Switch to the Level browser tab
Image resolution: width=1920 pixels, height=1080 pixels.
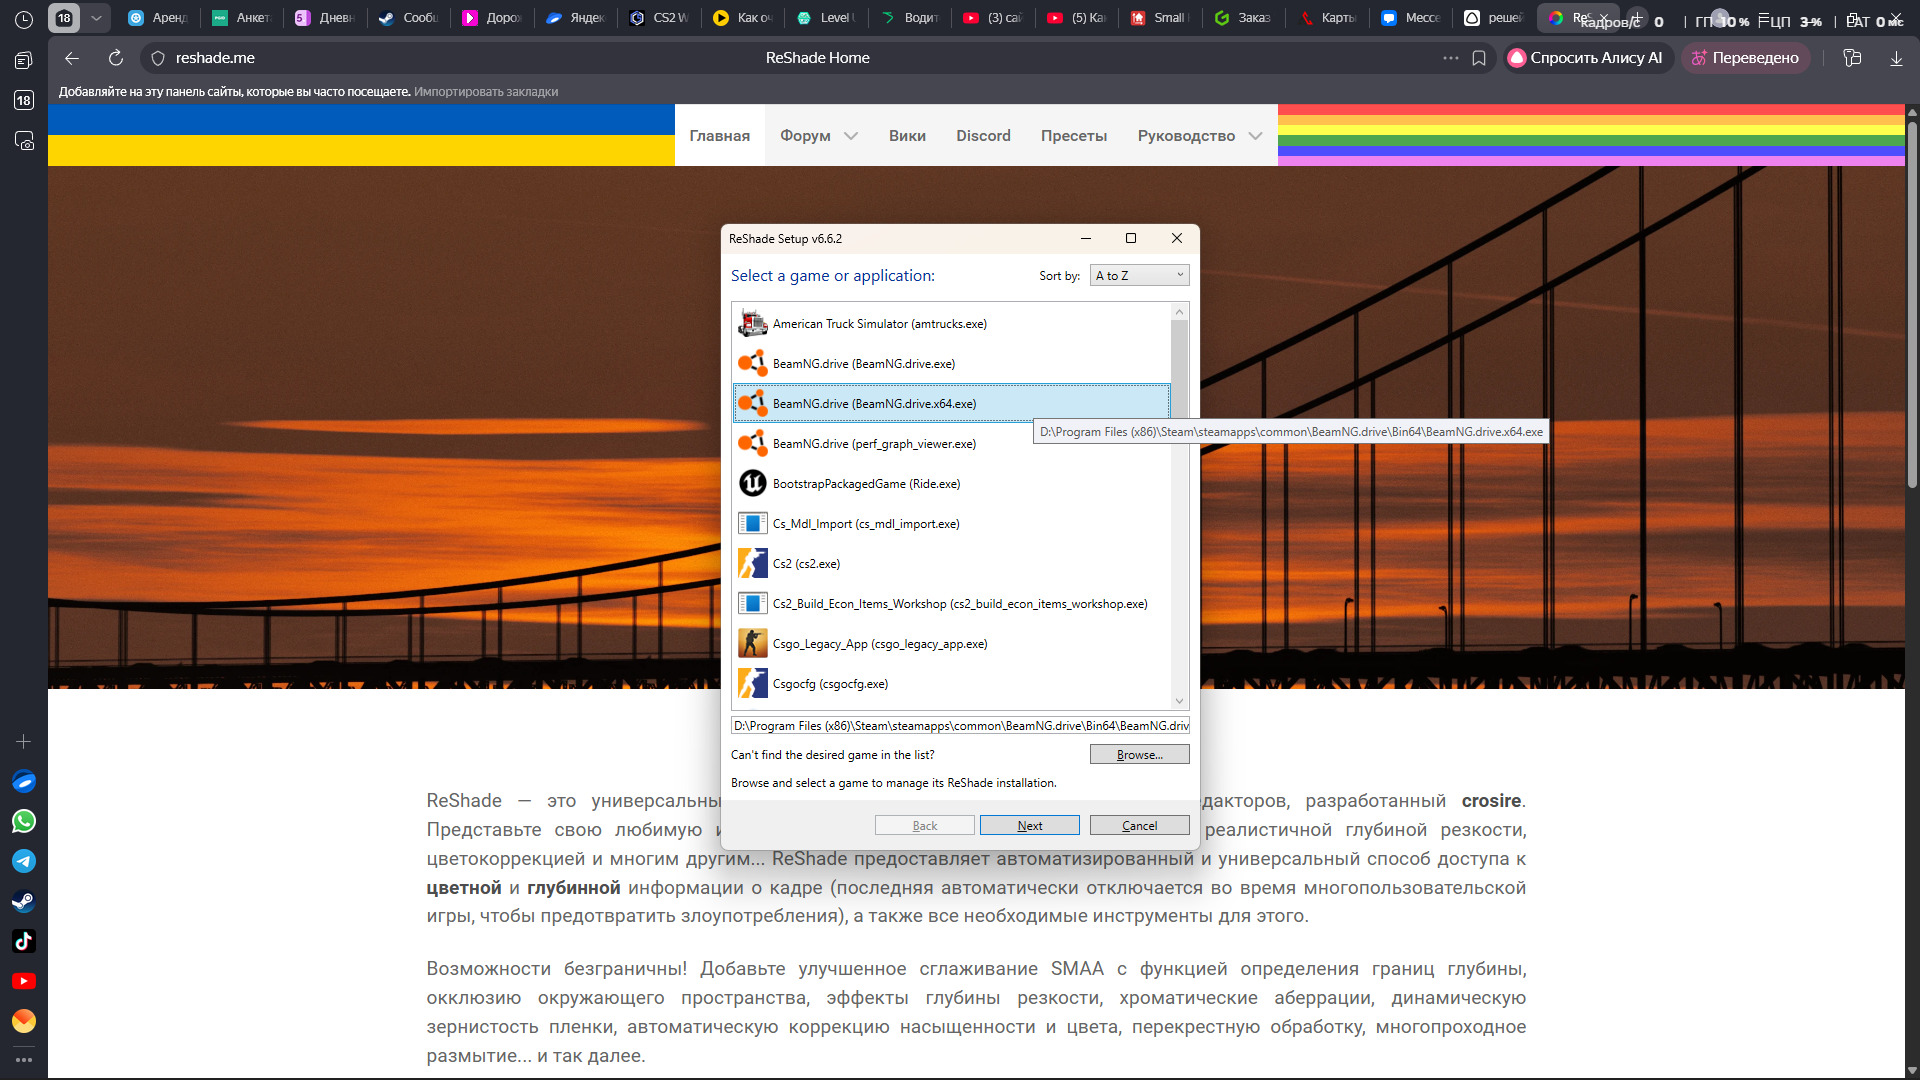click(826, 18)
